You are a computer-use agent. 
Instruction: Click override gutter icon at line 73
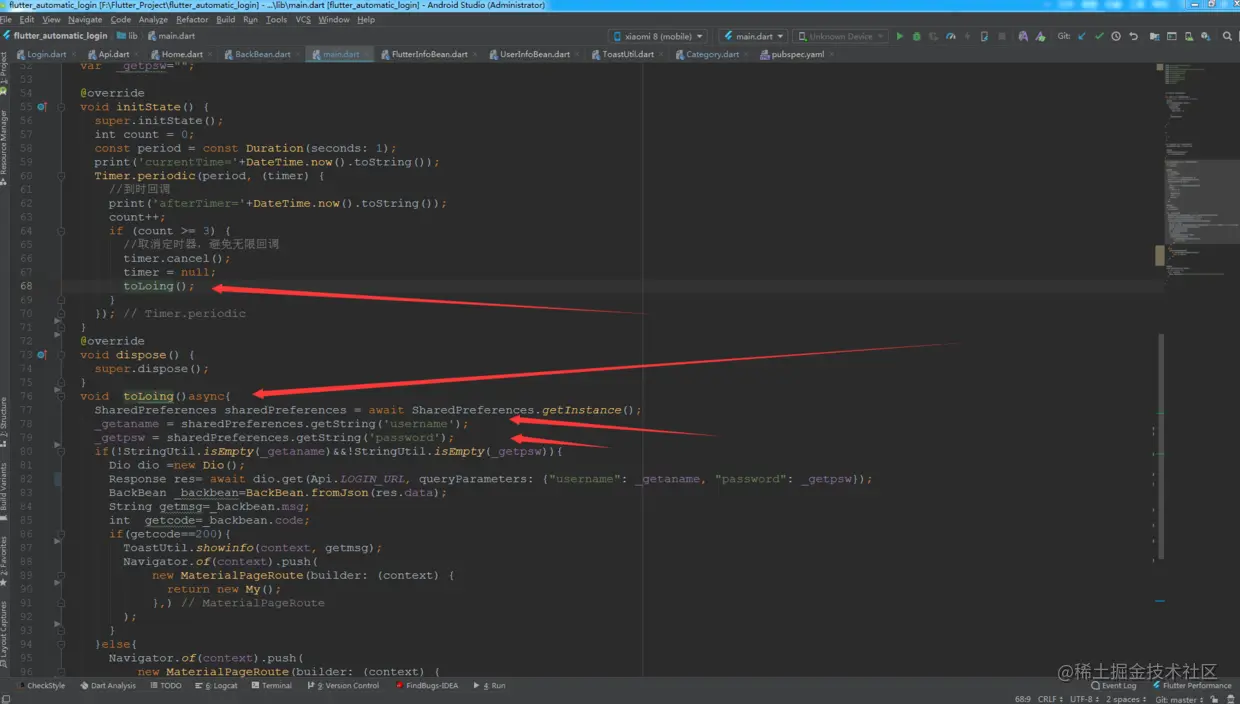click(42, 354)
